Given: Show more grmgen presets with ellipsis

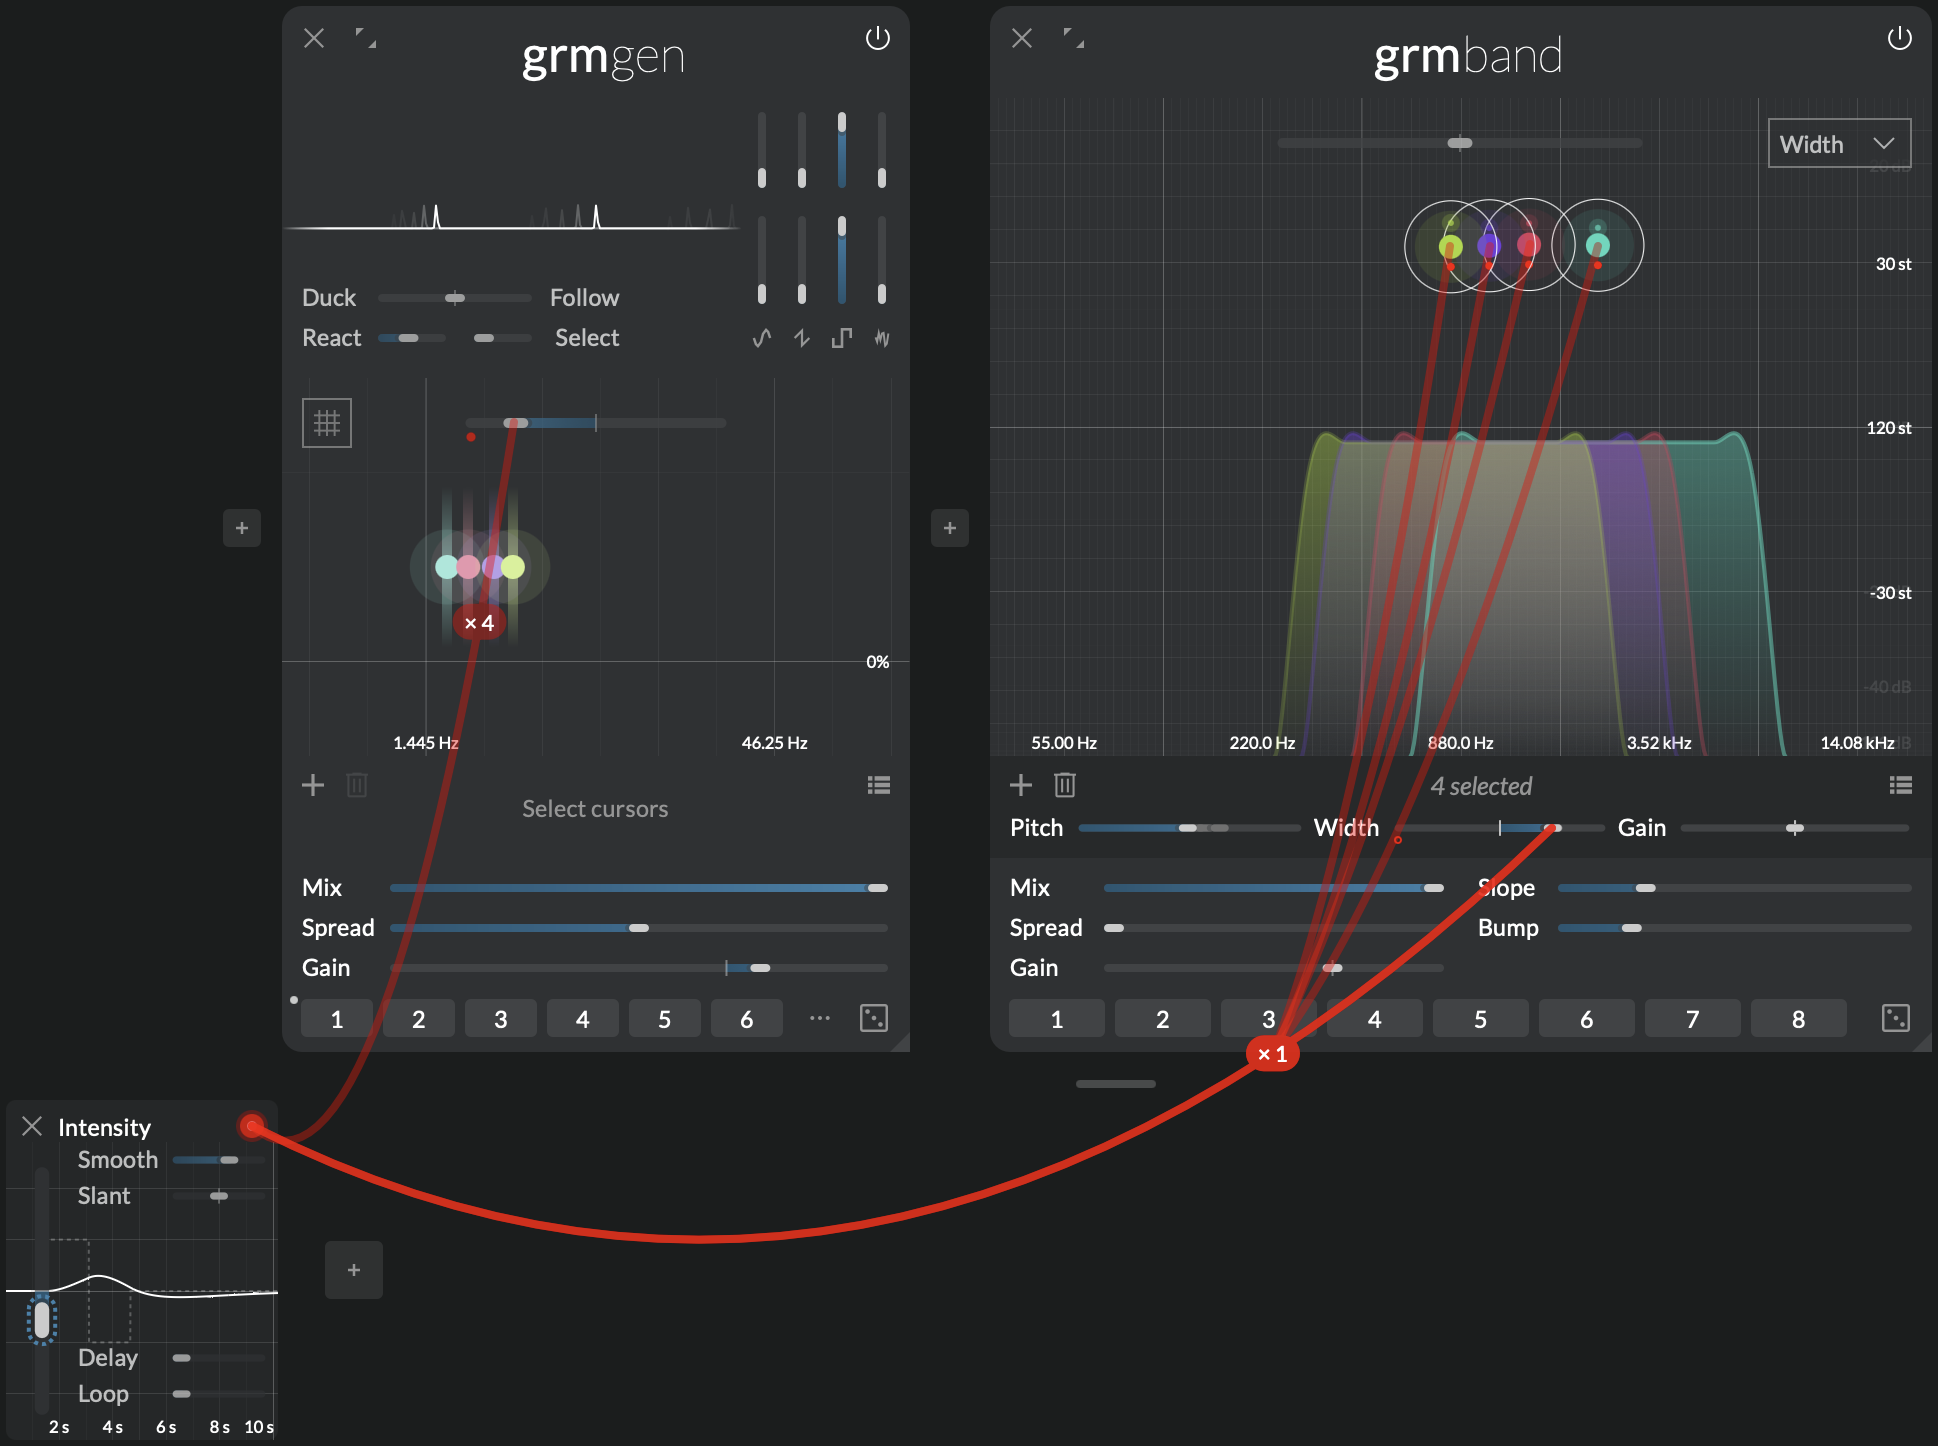Looking at the screenshot, I should coord(819,1018).
